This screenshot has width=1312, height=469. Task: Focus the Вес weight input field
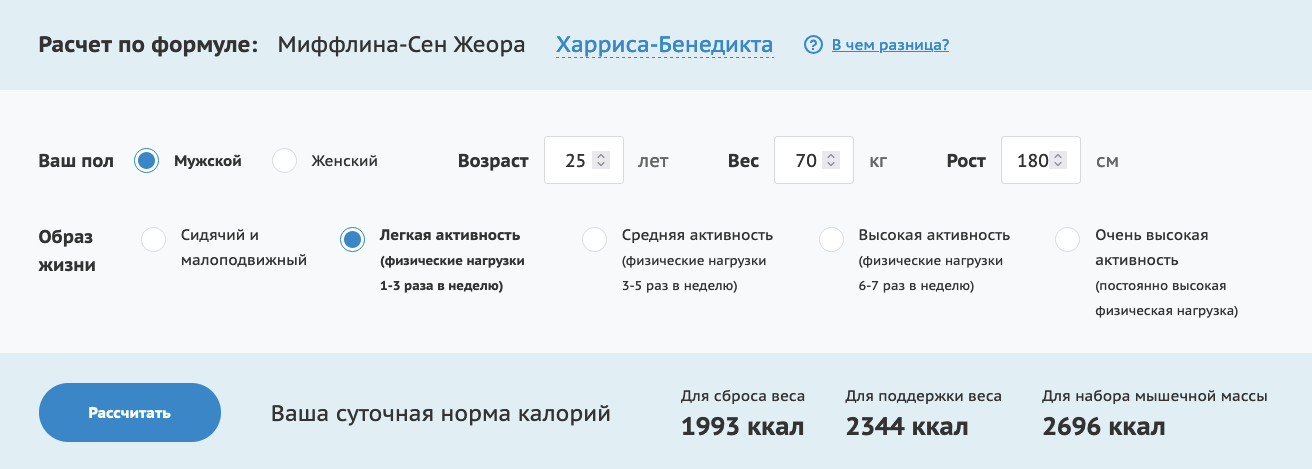click(803, 160)
